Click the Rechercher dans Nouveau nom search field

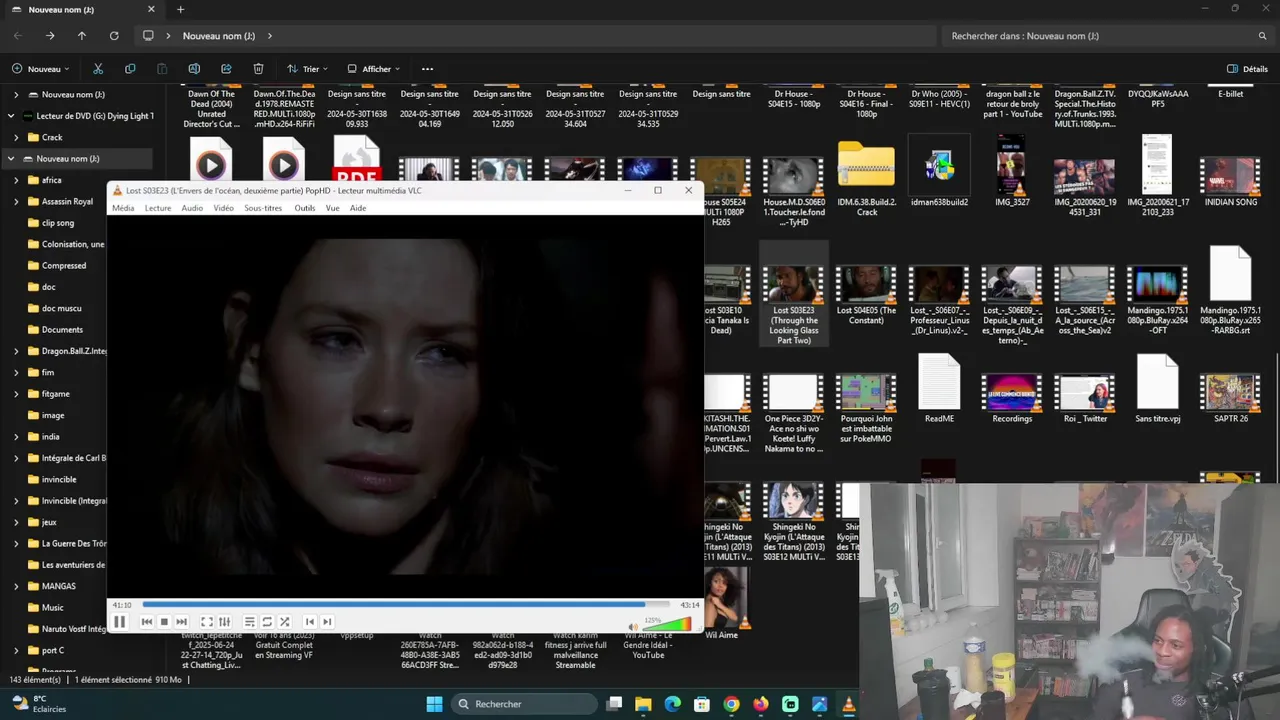[x=1108, y=36]
